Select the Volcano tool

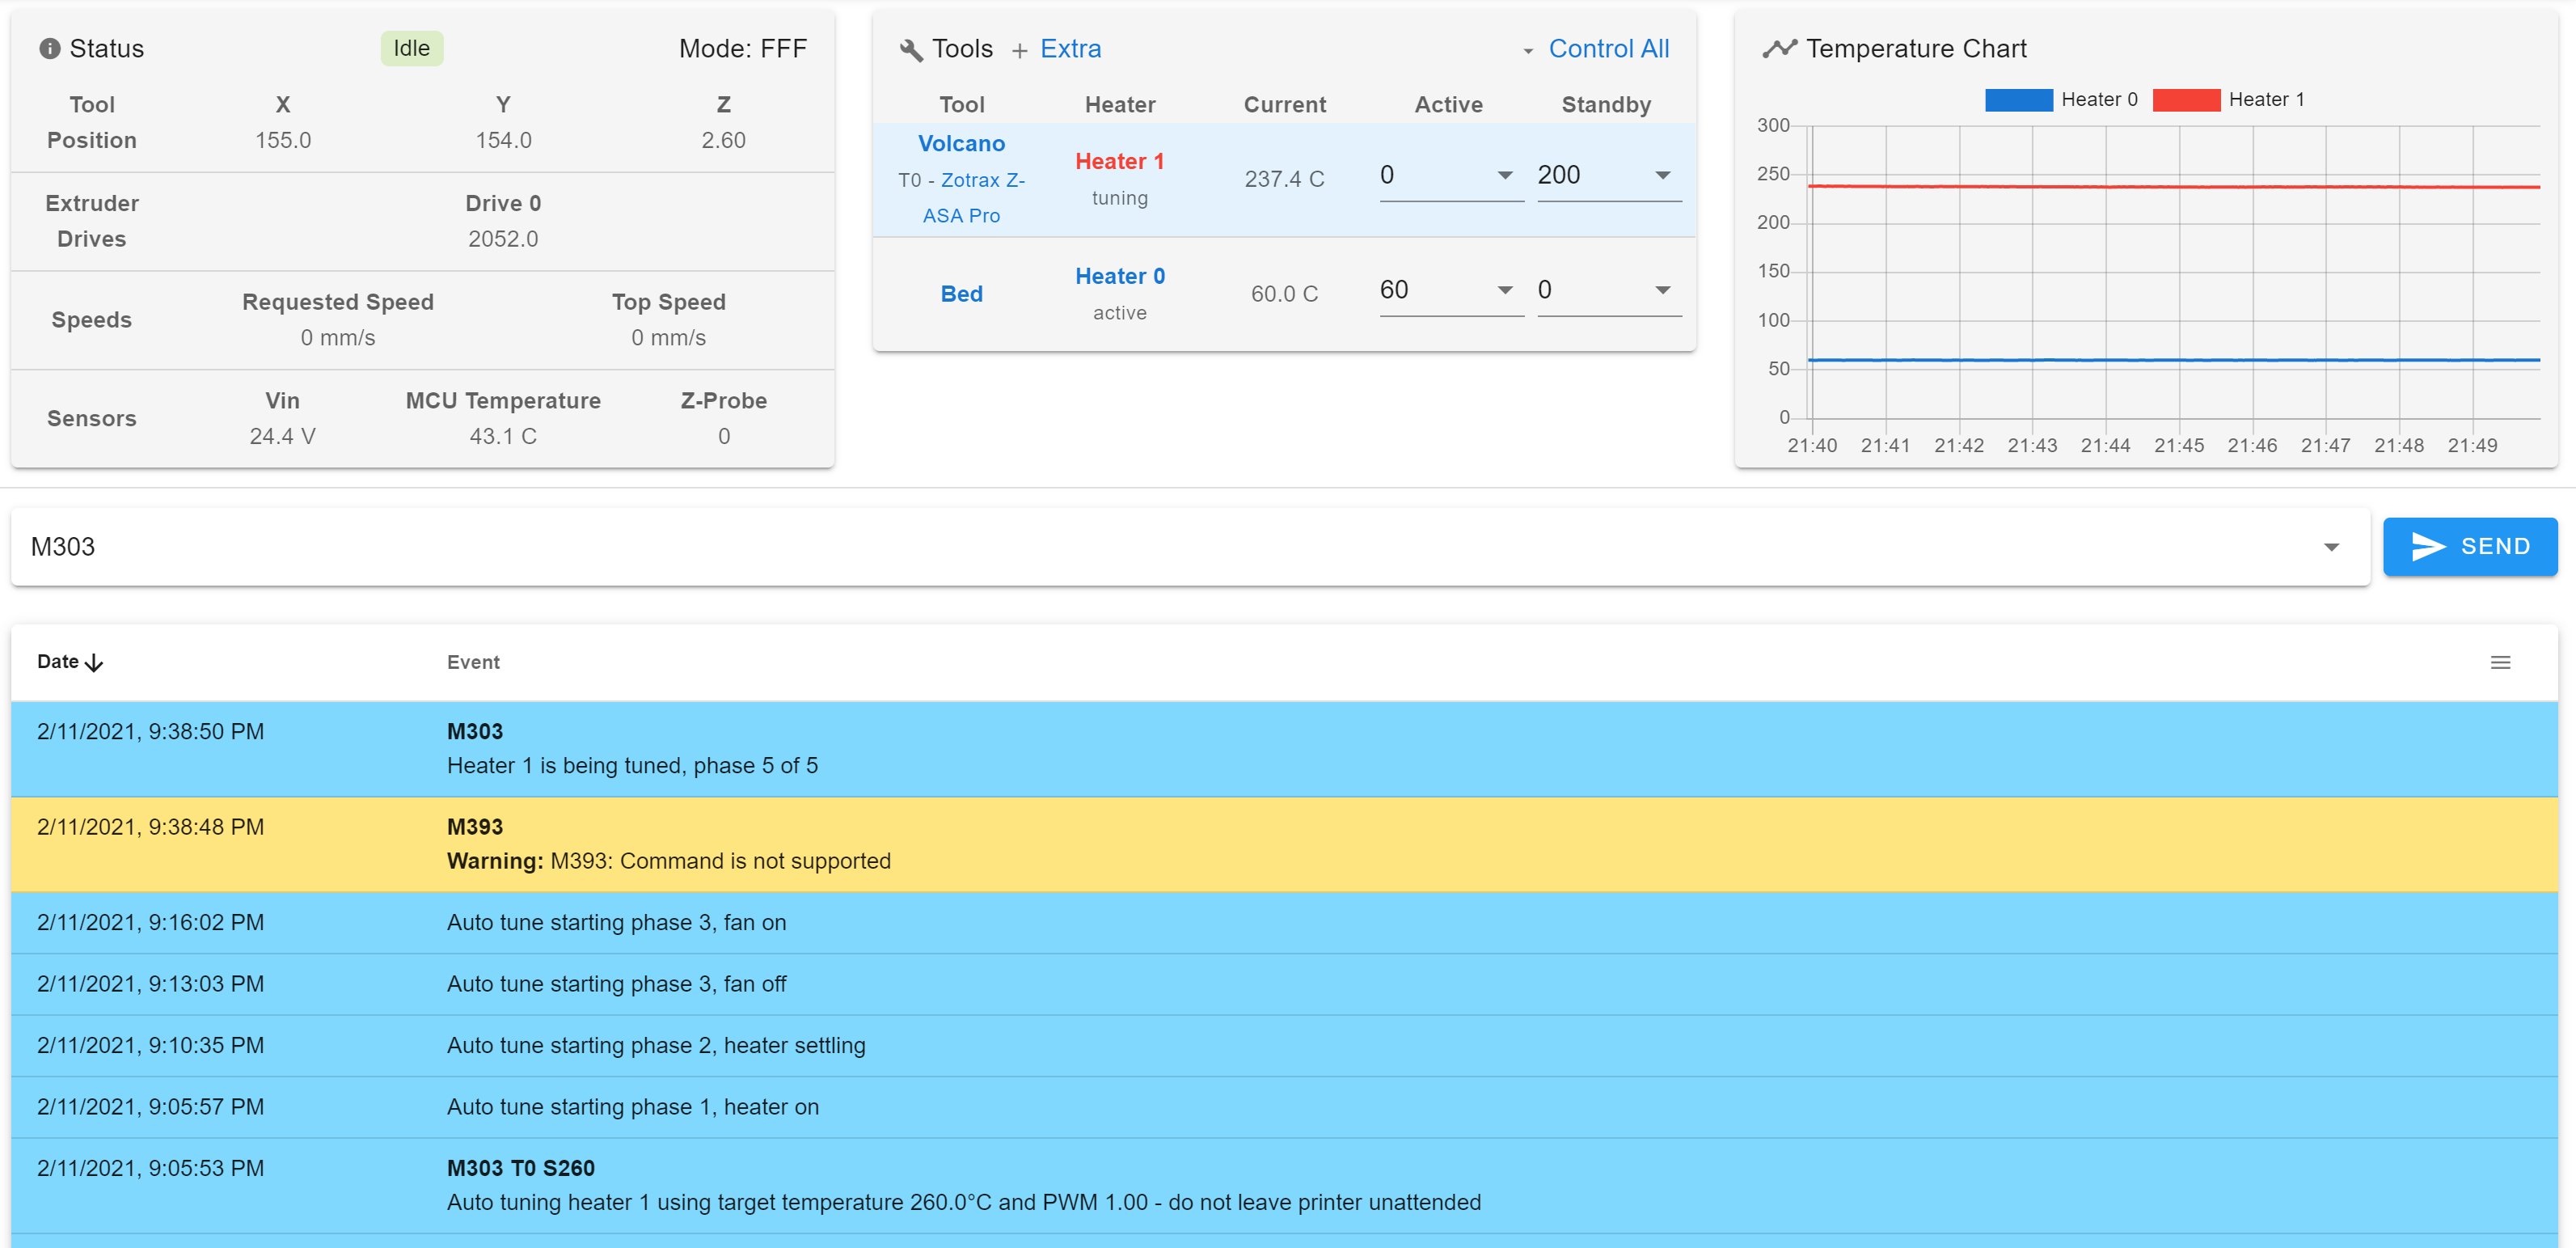point(961,143)
